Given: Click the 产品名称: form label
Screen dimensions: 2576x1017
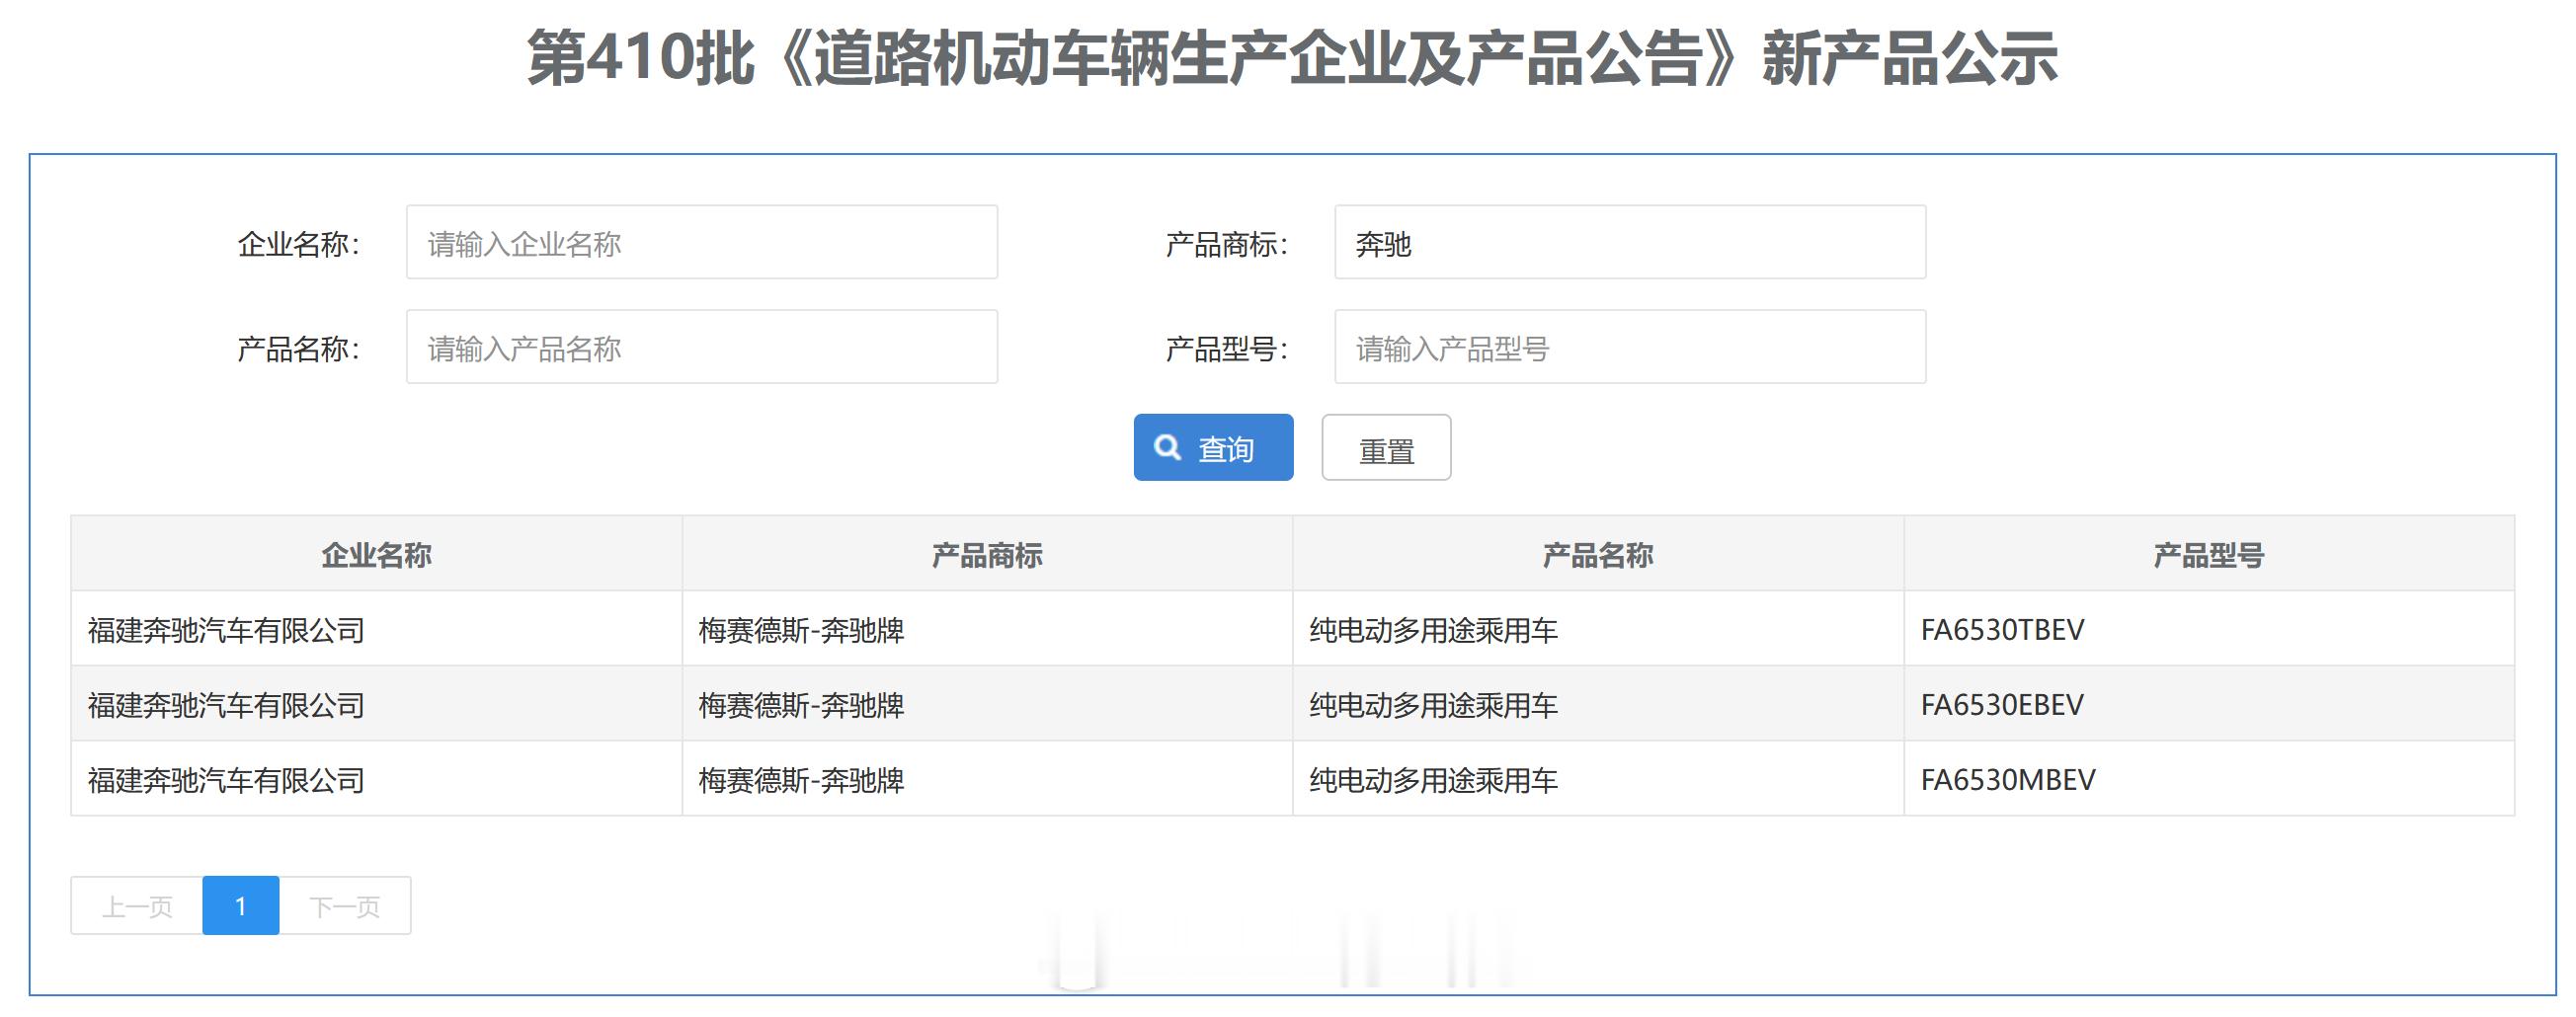Looking at the screenshot, I should (298, 348).
